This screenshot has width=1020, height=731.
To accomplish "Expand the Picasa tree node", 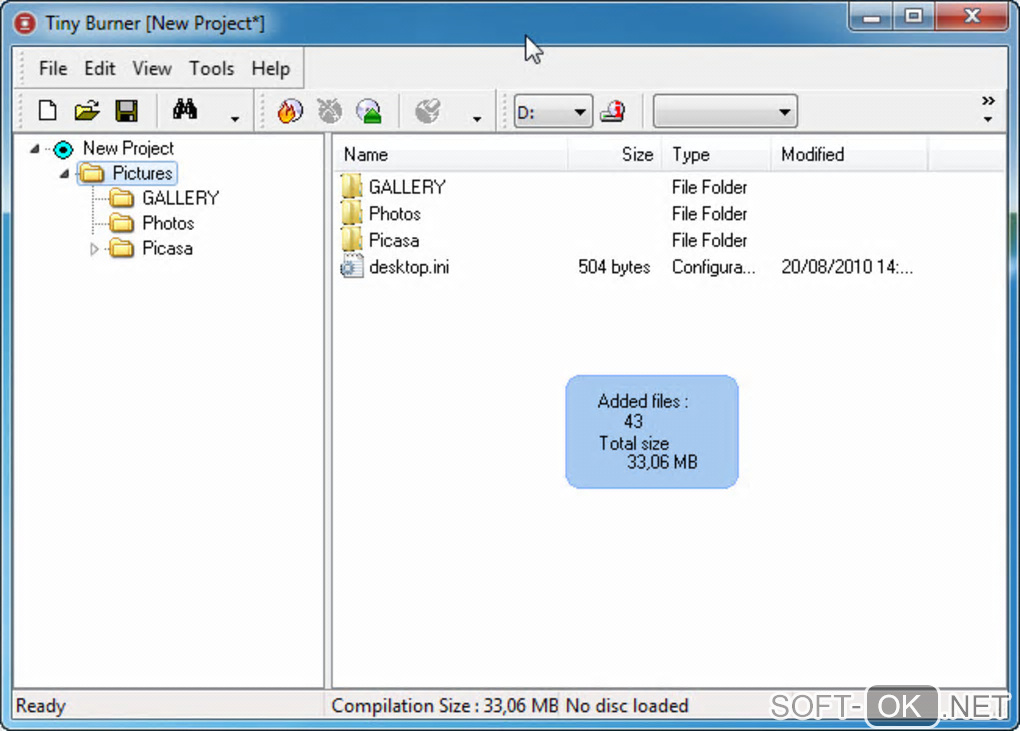I will point(94,248).
